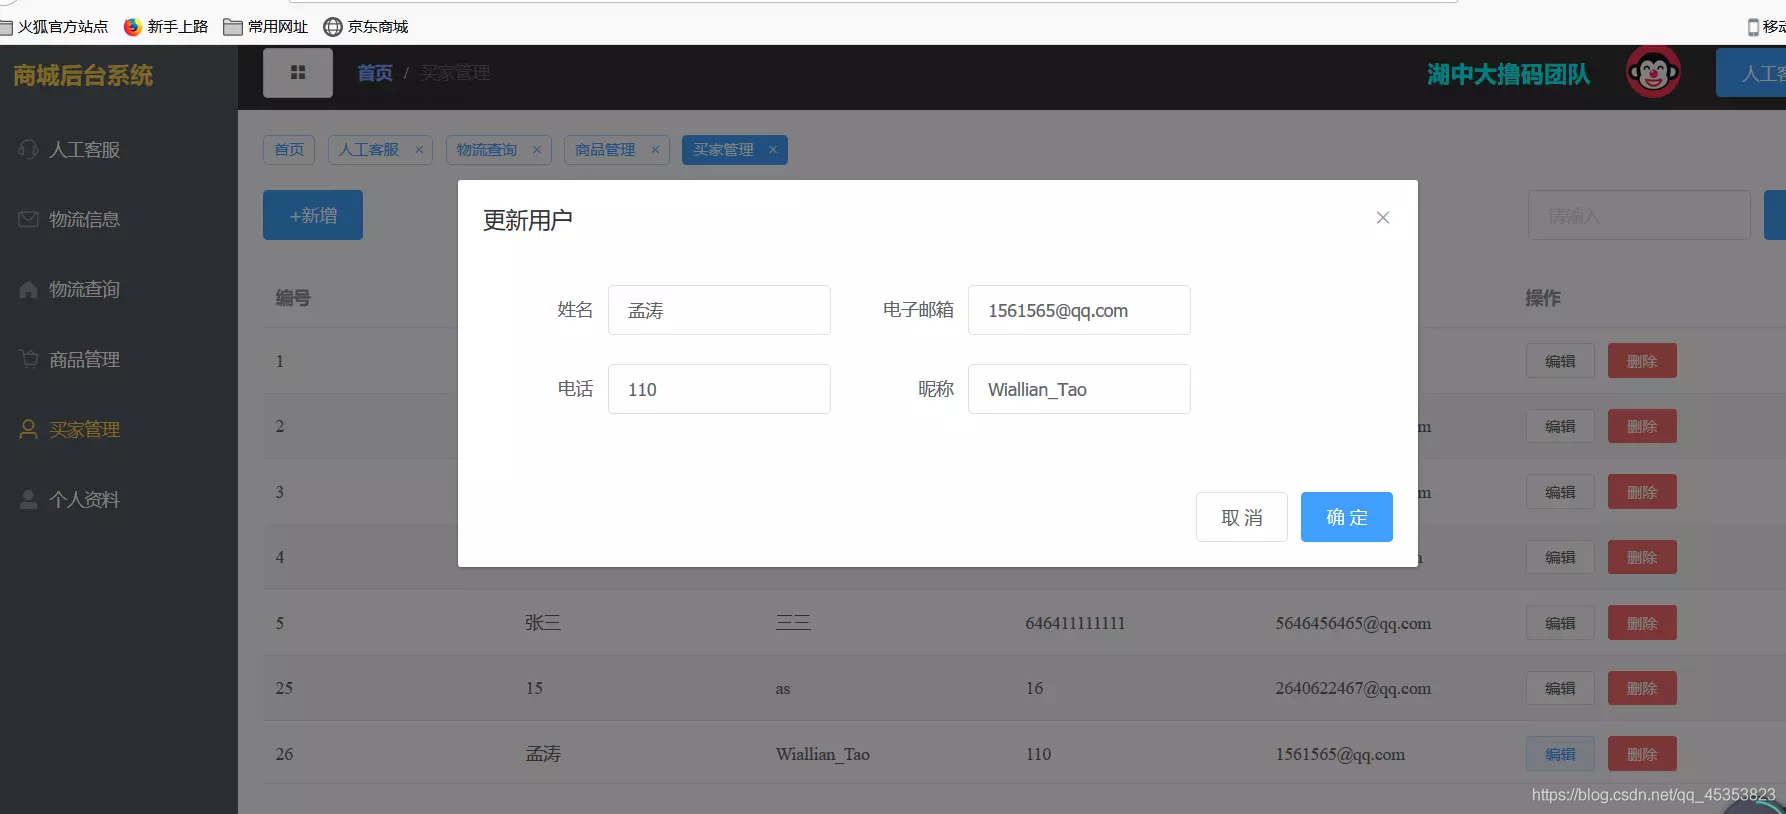Close the 人工客服 tab tag
The height and width of the screenshot is (814, 1786).
pos(419,150)
